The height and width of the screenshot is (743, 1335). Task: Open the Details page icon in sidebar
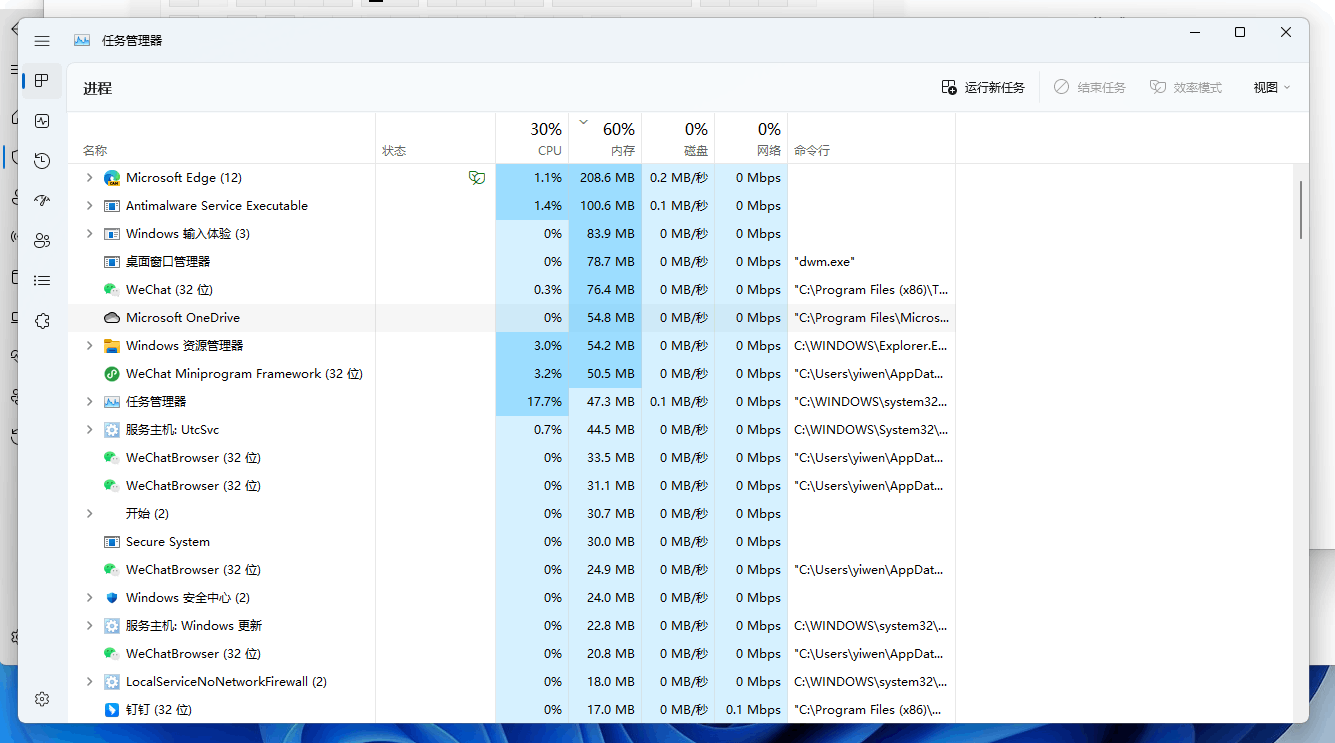point(42,281)
